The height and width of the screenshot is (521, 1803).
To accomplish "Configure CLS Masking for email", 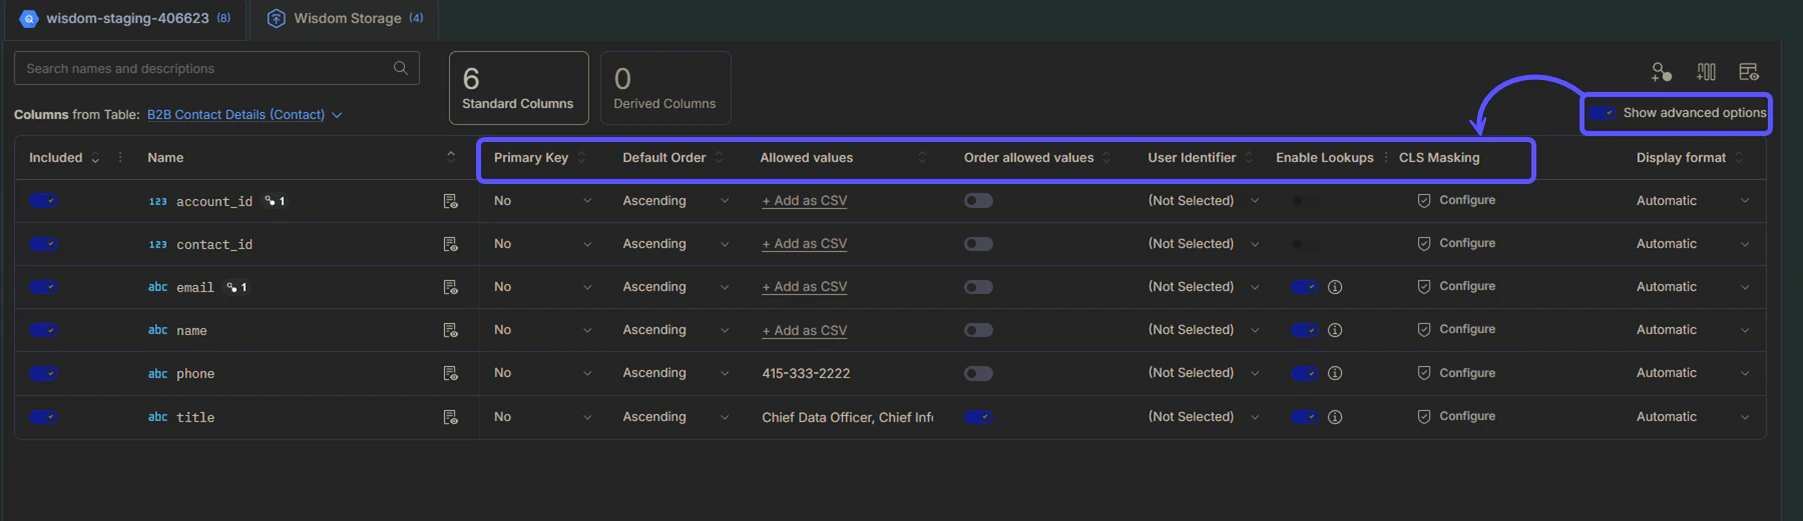I will [x=1456, y=287].
